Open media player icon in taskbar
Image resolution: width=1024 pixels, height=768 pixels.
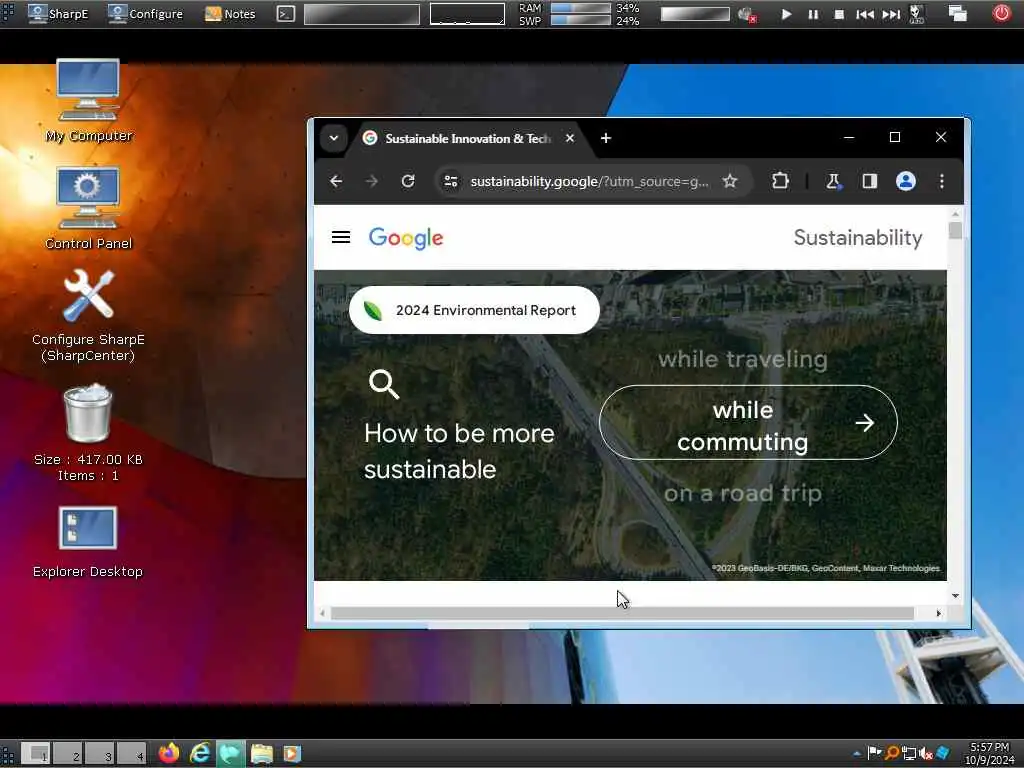coord(292,754)
